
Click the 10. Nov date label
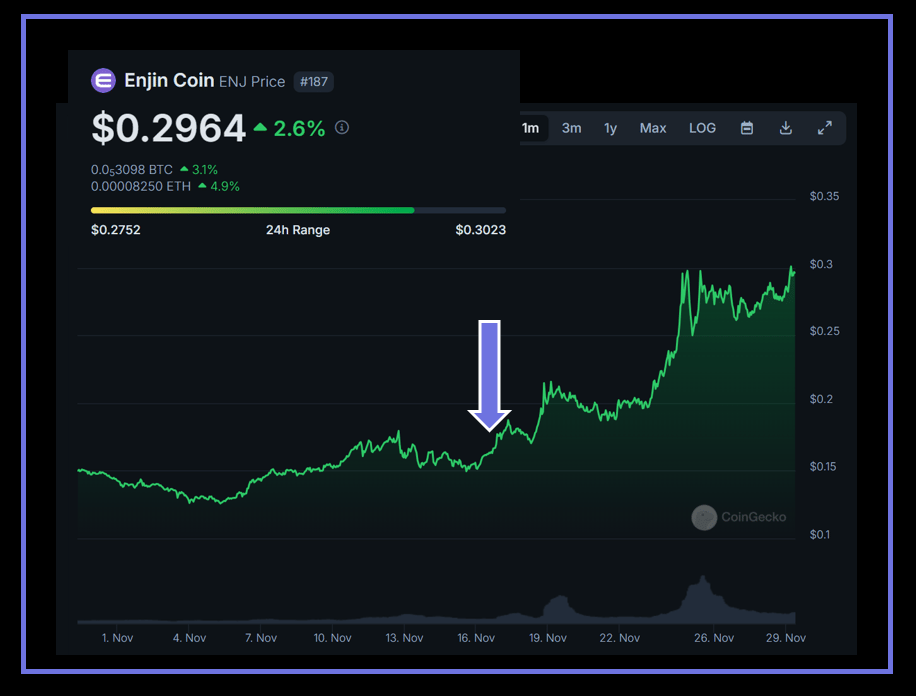[x=332, y=638]
